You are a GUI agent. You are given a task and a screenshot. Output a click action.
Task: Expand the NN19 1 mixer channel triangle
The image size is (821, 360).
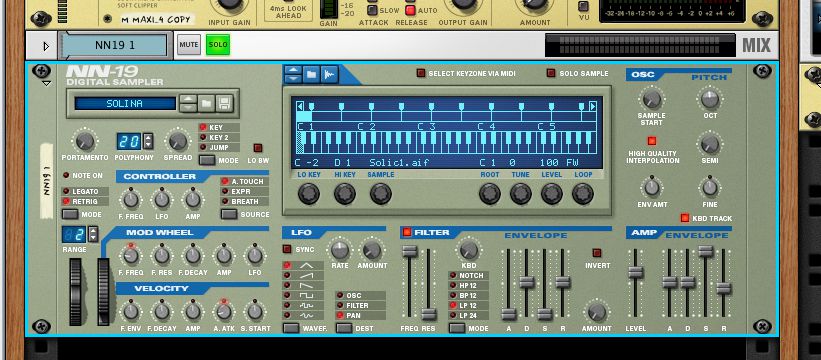(x=46, y=46)
